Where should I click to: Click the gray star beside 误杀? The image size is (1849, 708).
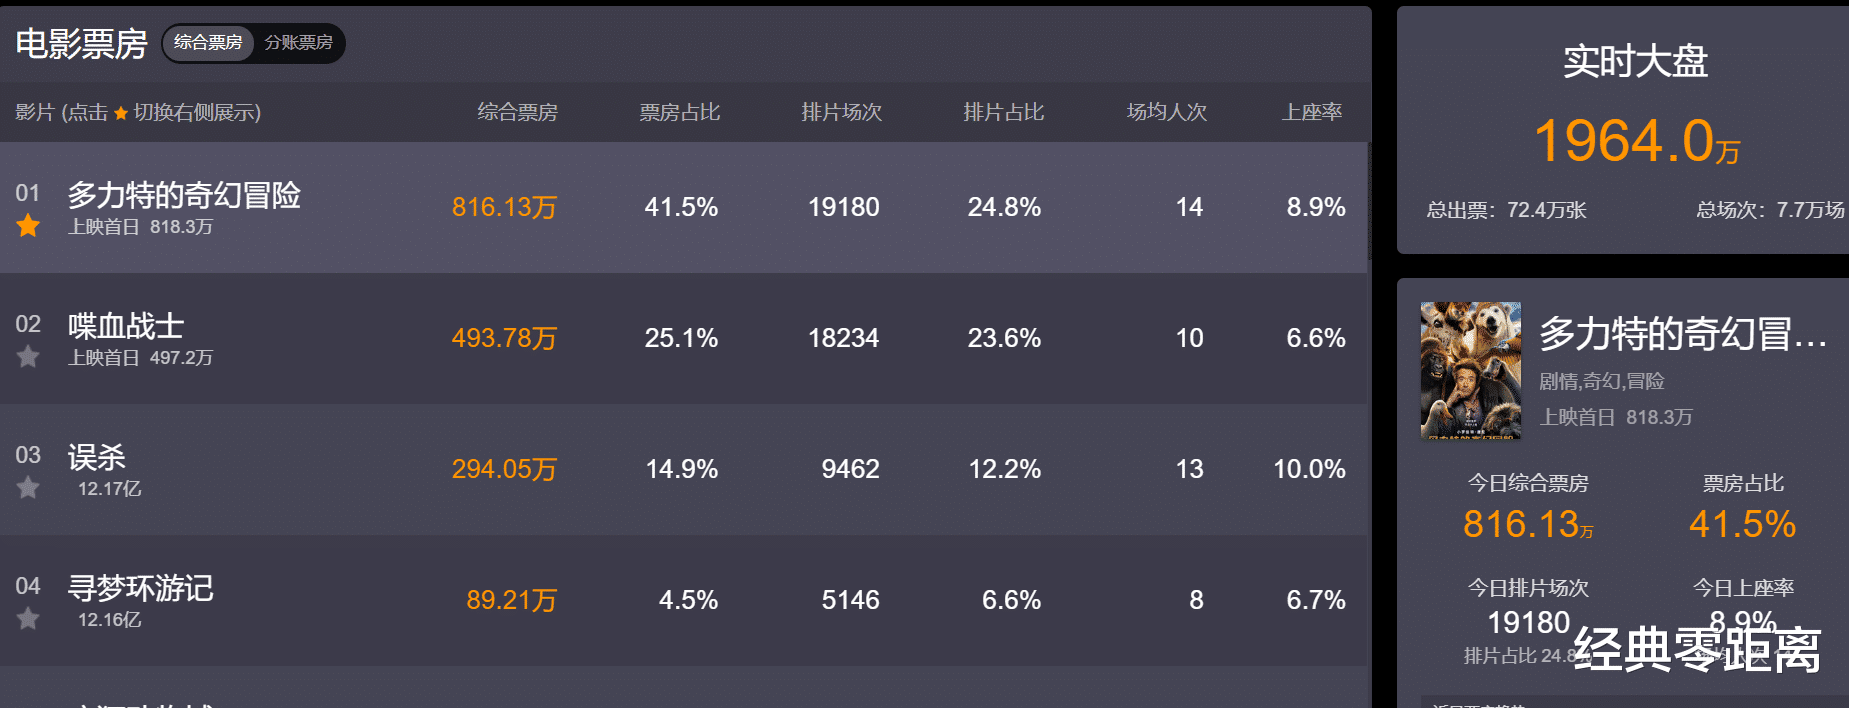(x=28, y=488)
